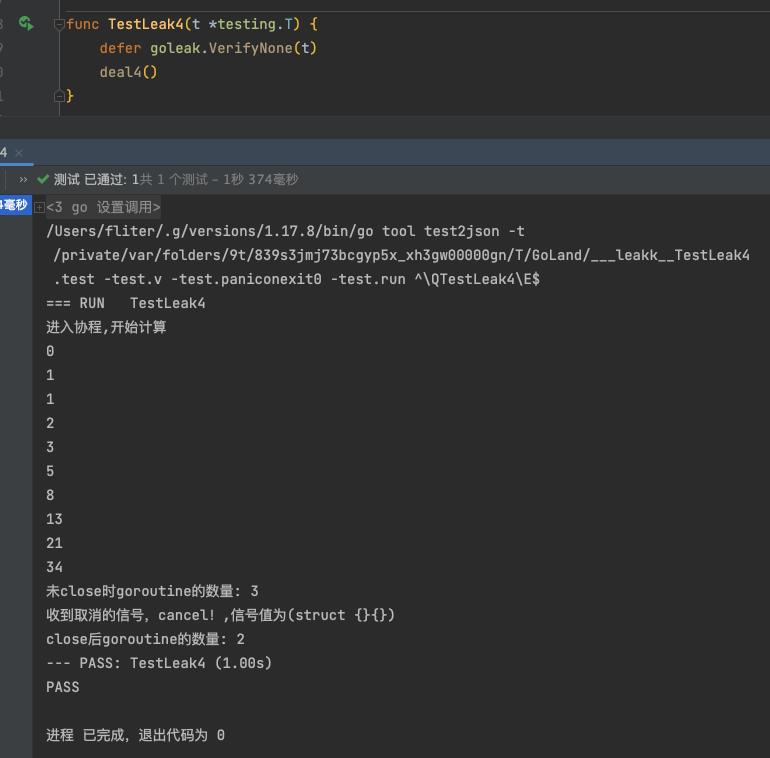Click the deal4() function call
This screenshot has width=770, height=758.
129,72
